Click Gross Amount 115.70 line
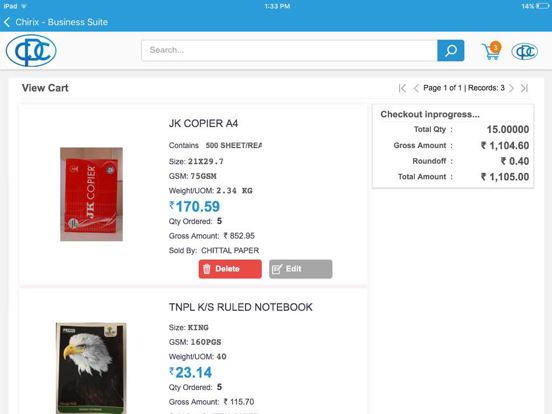Screen dimensions: 552x414 point(211,402)
